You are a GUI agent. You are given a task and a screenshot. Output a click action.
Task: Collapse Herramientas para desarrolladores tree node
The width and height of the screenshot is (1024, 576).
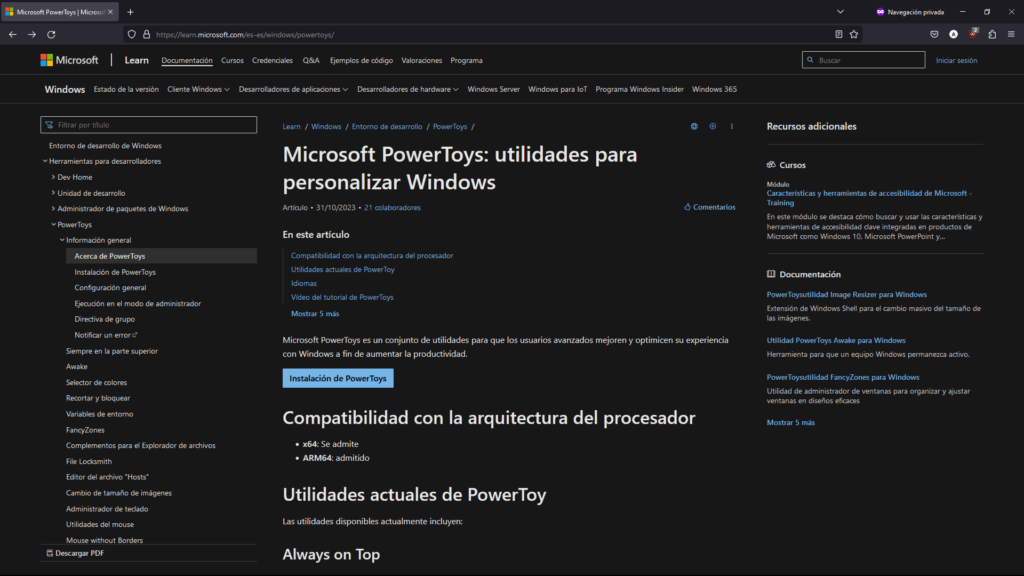pyautogui.click(x=45, y=161)
